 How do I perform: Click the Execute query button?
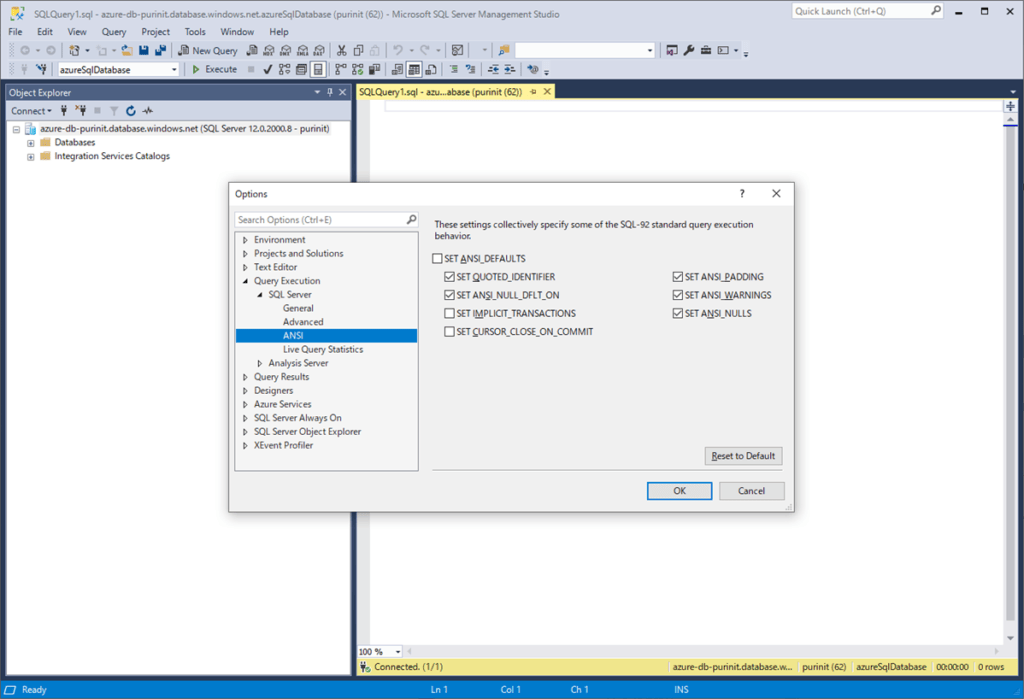tap(214, 69)
